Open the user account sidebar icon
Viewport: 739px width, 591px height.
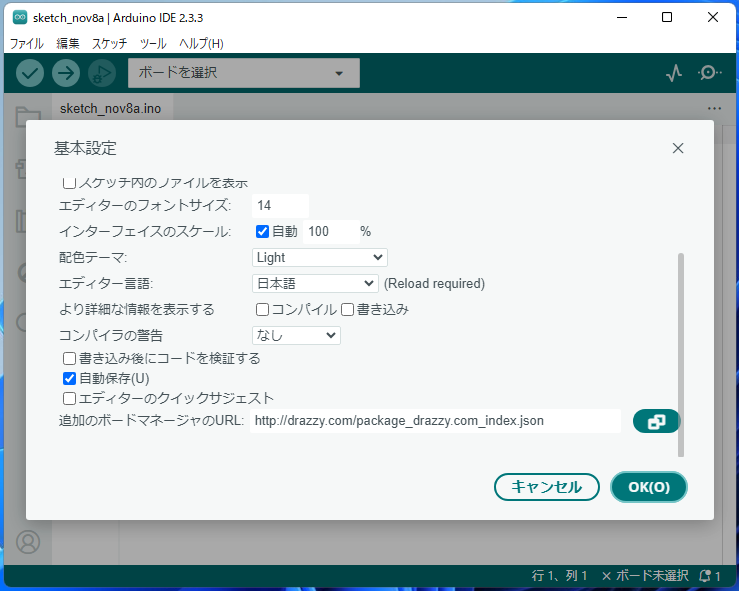[28, 542]
